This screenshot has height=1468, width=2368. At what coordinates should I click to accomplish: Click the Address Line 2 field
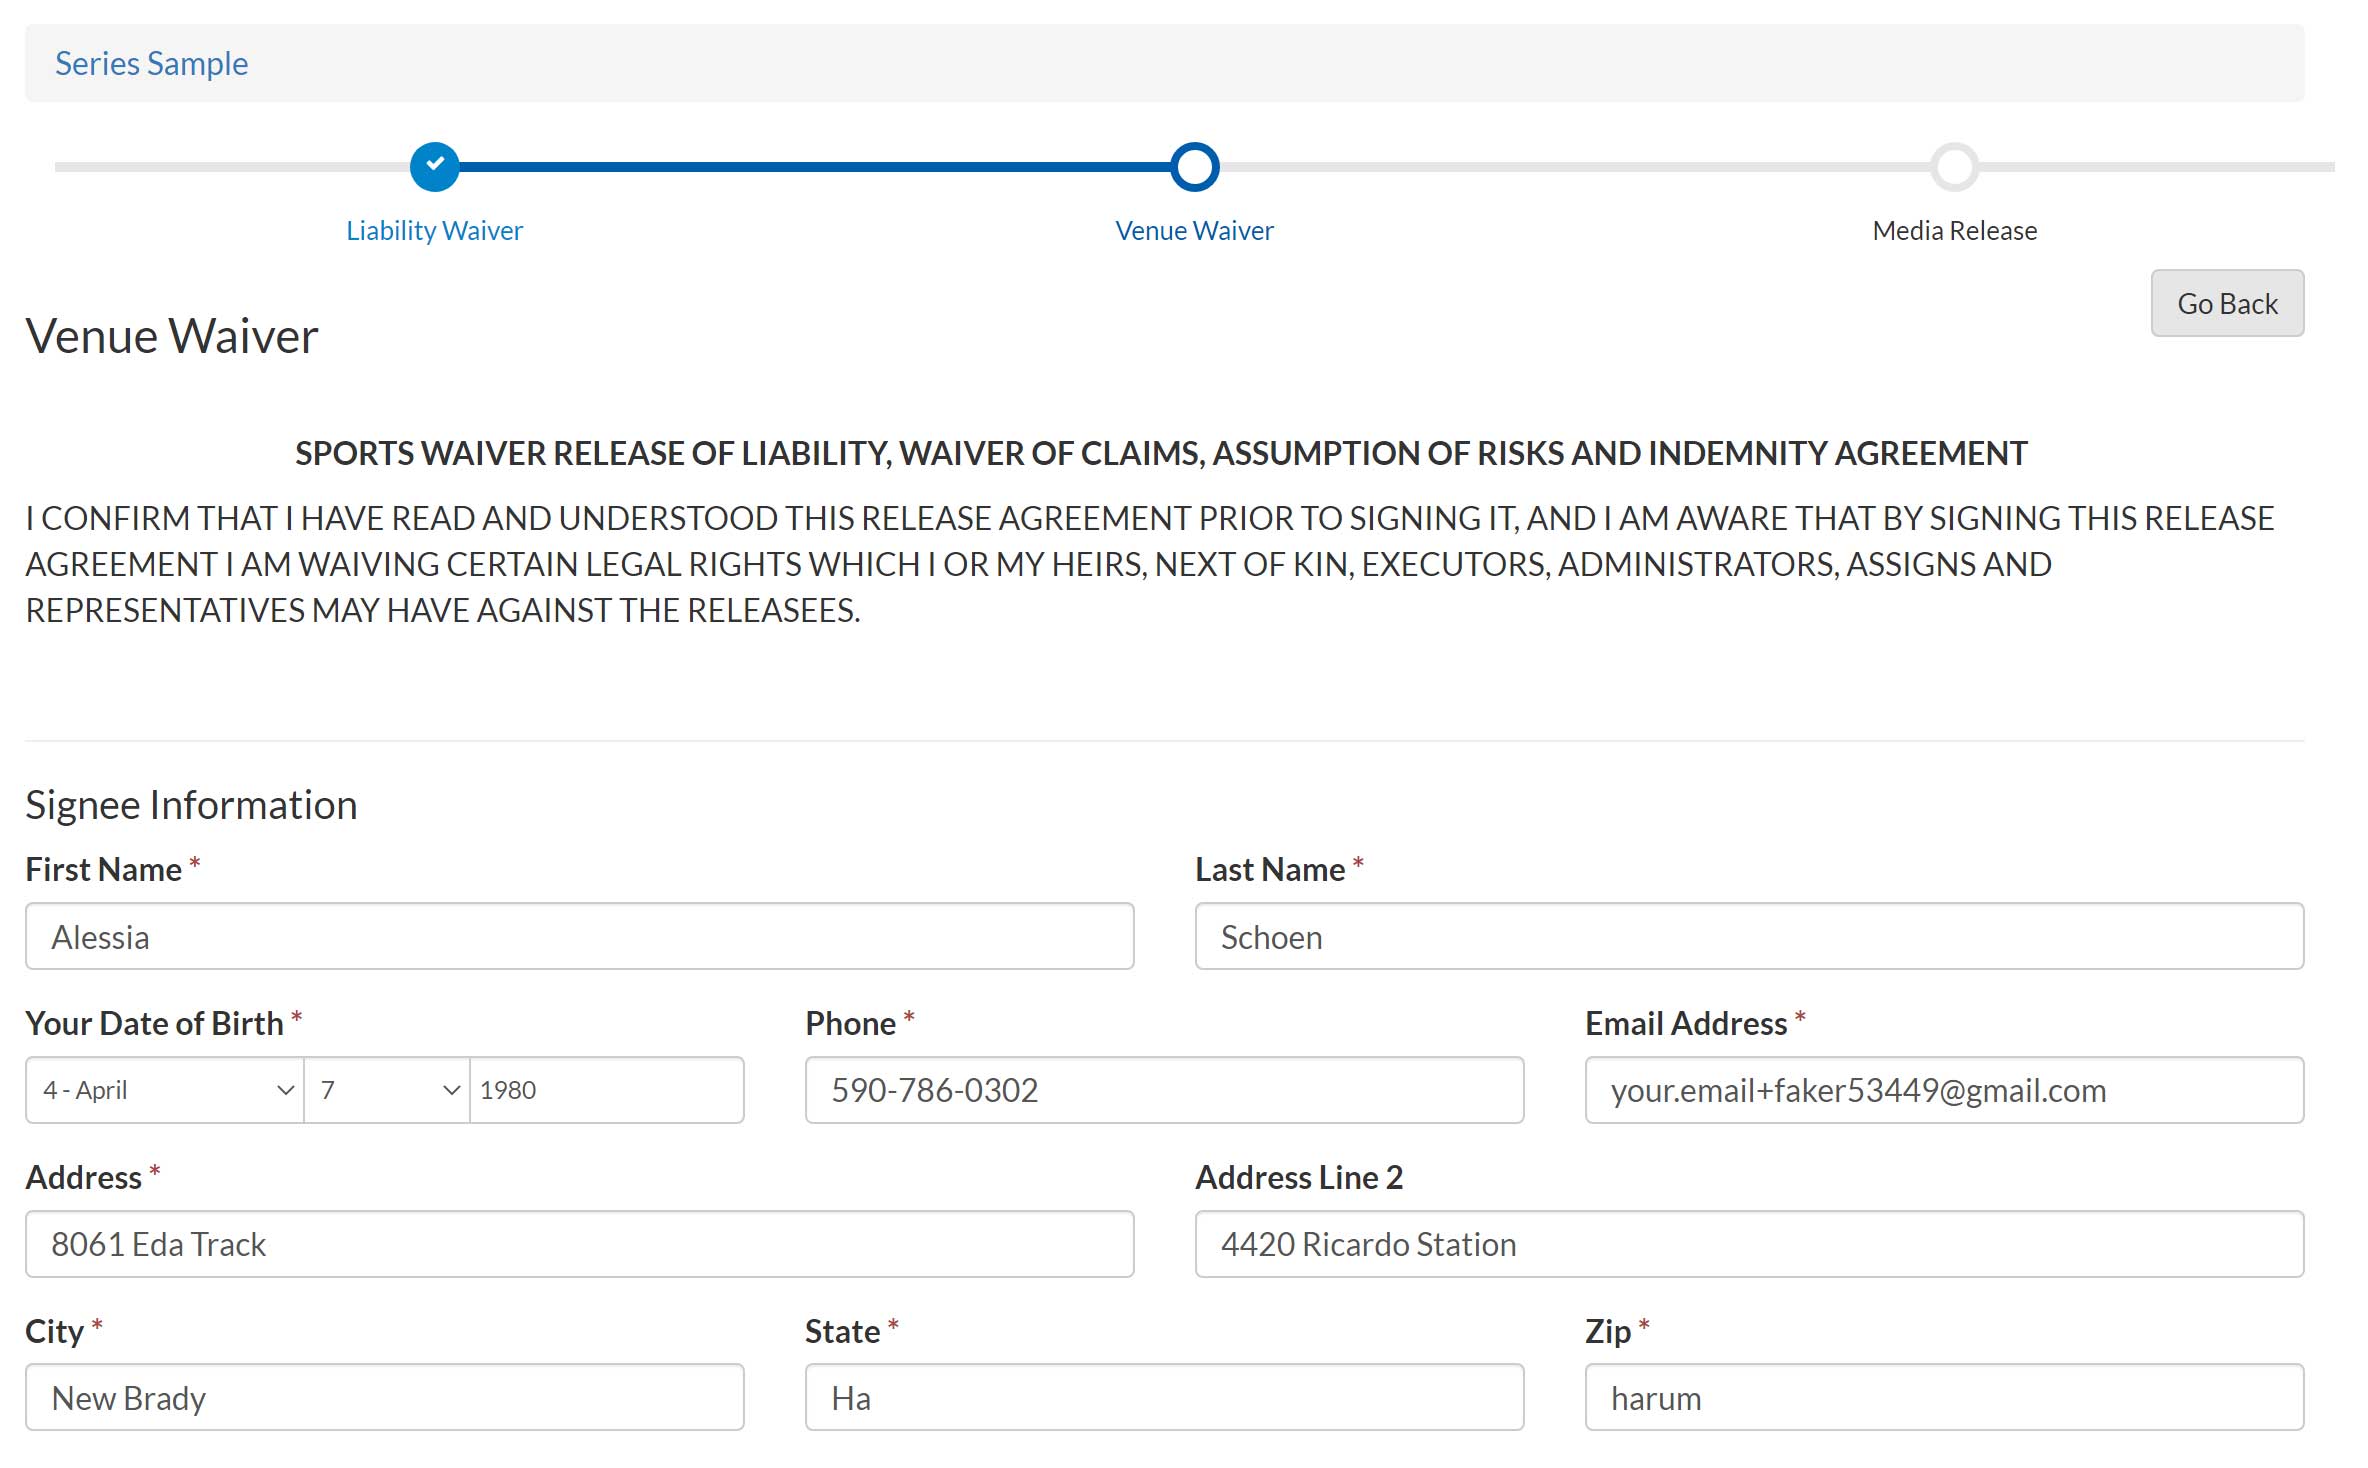(x=1749, y=1244)
